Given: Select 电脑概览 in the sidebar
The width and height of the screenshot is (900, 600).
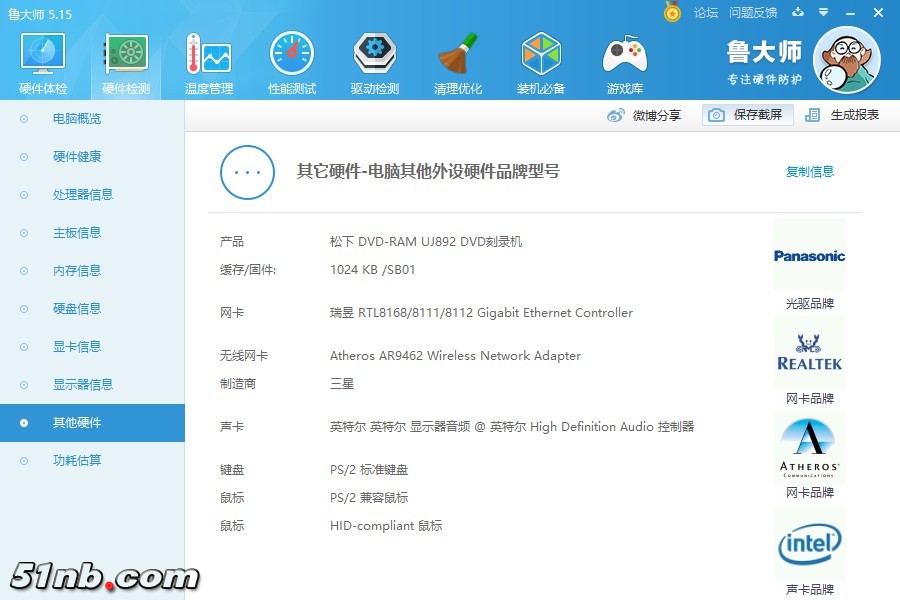Looking at the screenshot, I should (77, 119).
